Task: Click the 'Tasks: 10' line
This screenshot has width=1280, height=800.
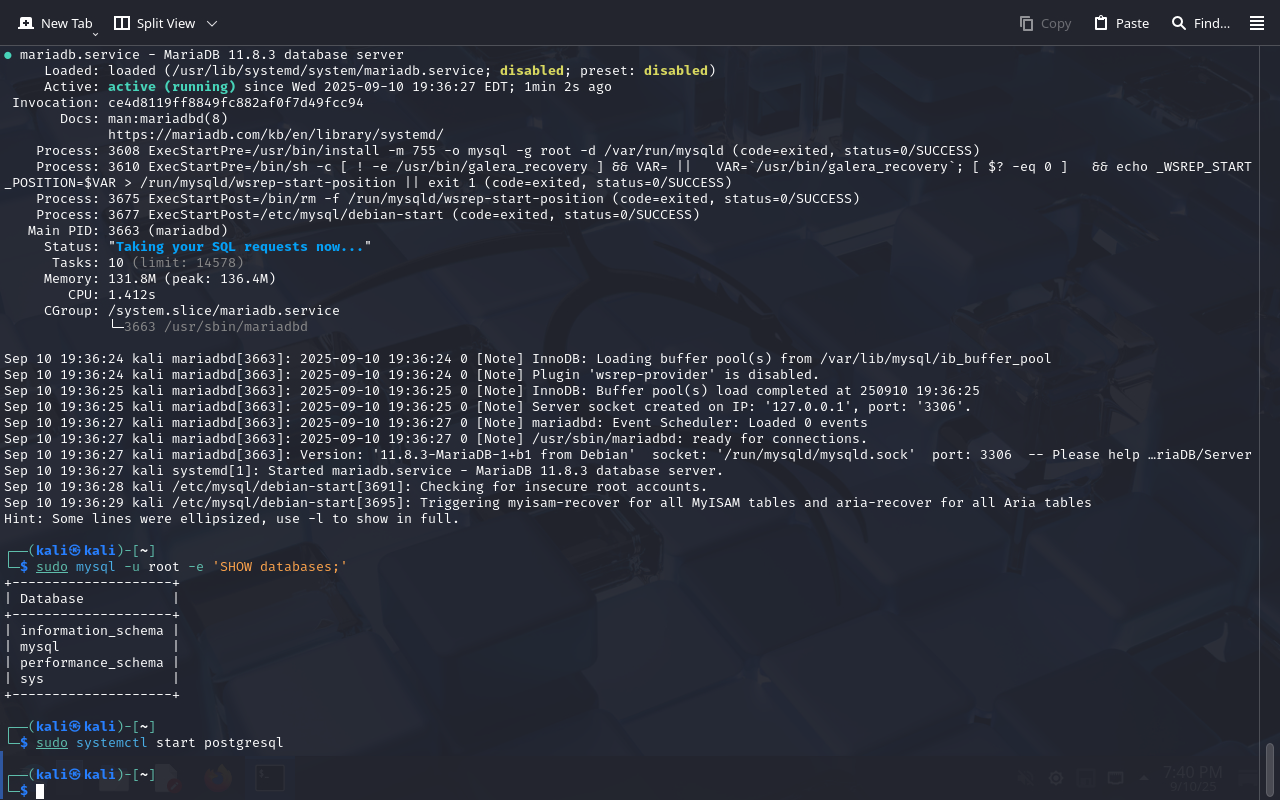Action: (x=148, y=263)
